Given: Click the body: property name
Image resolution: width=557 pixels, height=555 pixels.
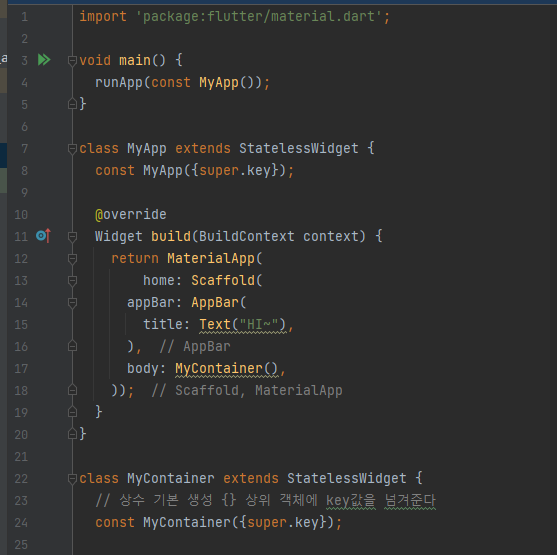Looking at the screenshot, I should [x=146, y=368].
